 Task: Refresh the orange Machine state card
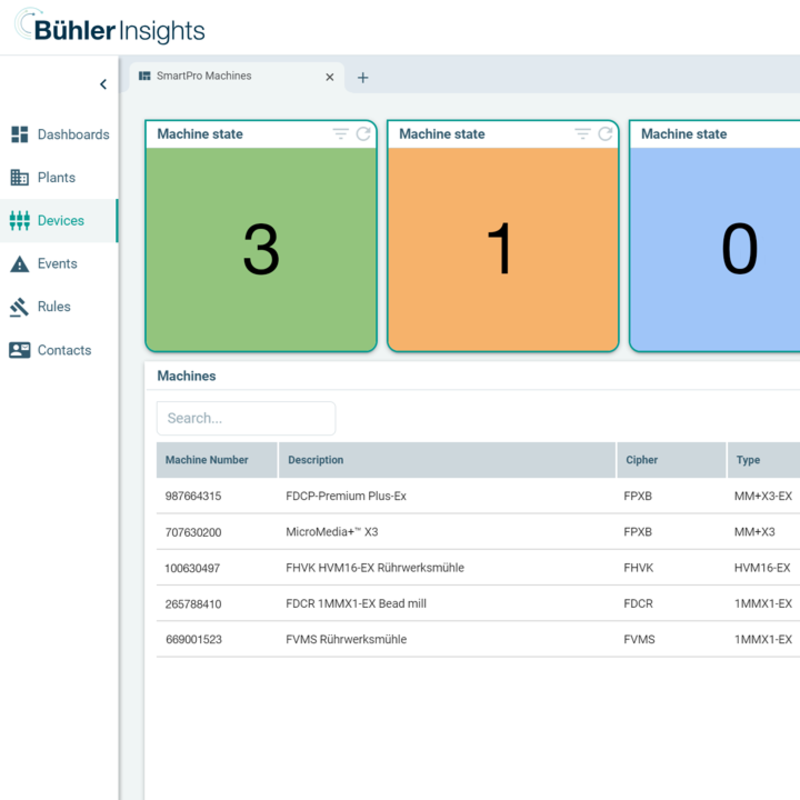[605, 134]
